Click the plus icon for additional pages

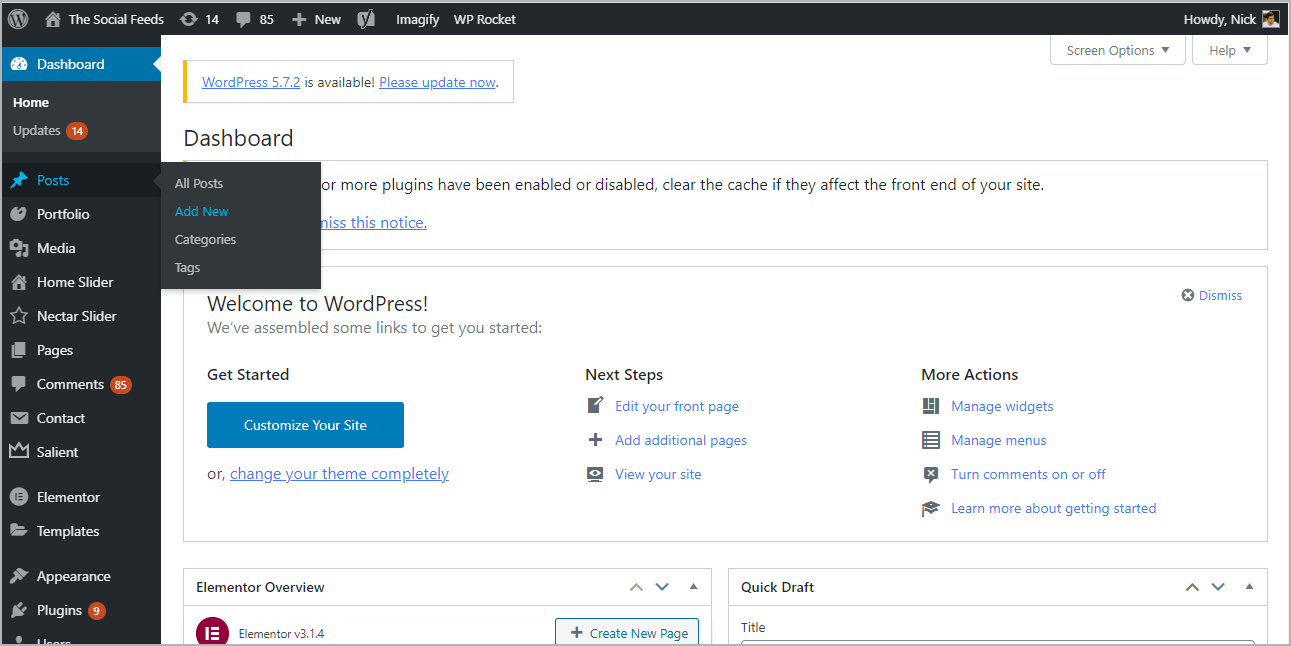coord(596,440)
